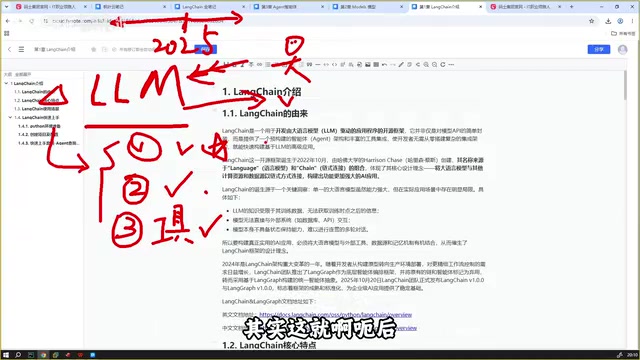Screen dimensions: 640x360
Task: Insert a code block using the angle-brackets icon
Action: [x=334, y=64]
